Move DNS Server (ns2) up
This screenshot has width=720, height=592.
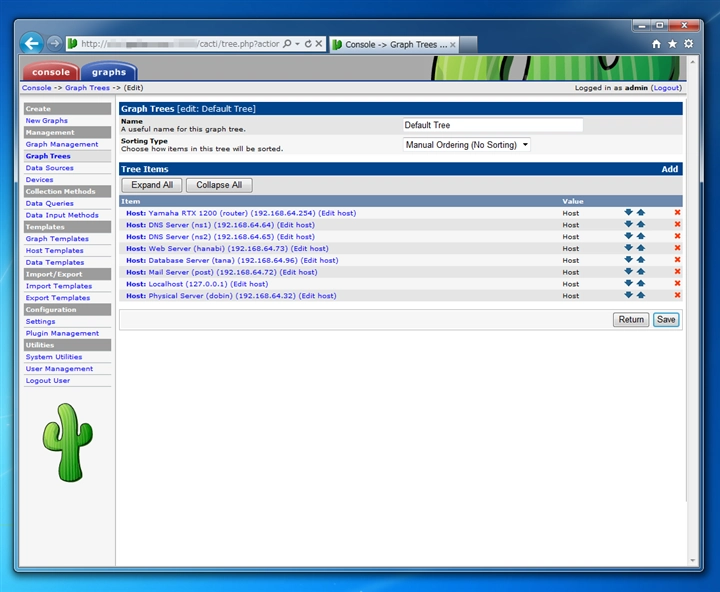[x=641, y=236]
